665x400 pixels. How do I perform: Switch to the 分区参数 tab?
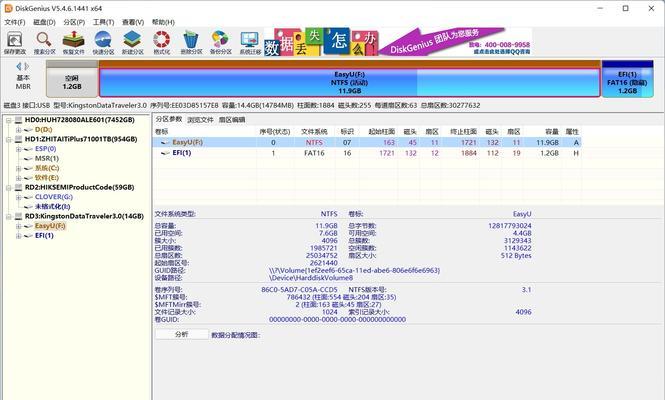169,119
